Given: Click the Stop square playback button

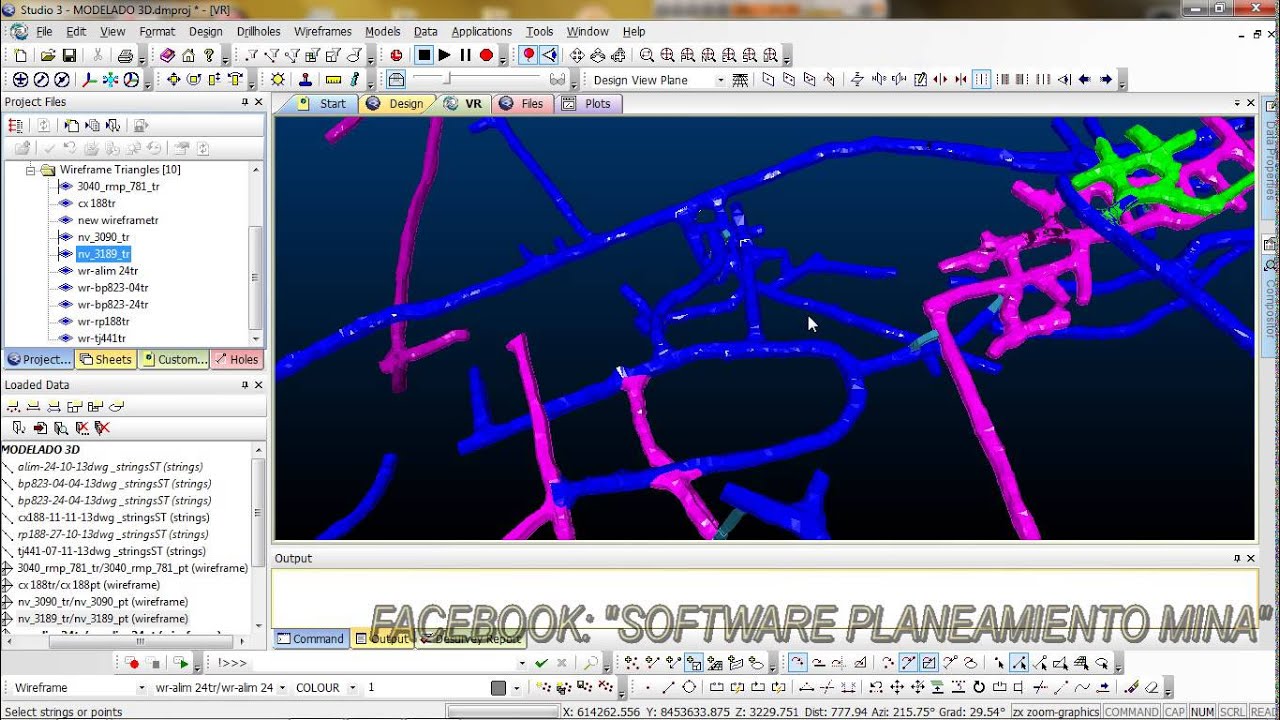Looking at the screenshot, I should tap(424, 55).
